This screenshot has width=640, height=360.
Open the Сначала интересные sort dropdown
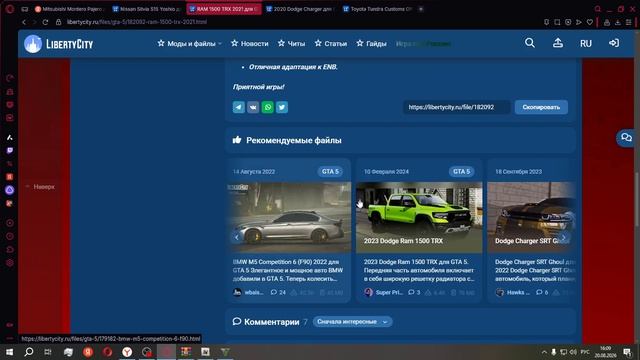[353, 322]
